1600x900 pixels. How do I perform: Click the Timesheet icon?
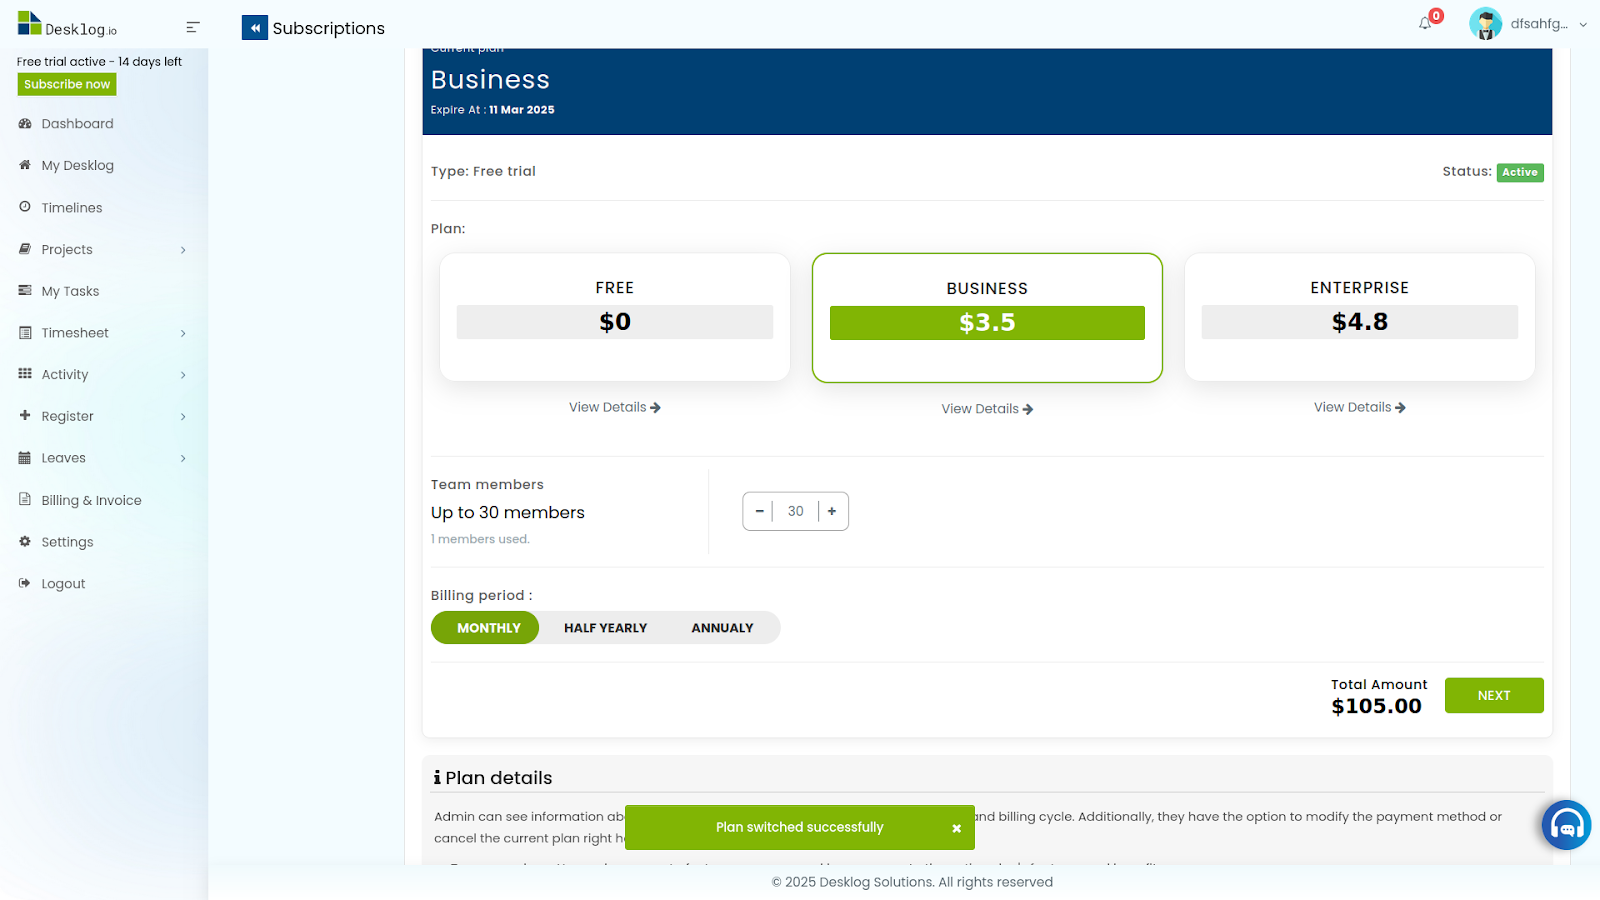coord(25,333)
